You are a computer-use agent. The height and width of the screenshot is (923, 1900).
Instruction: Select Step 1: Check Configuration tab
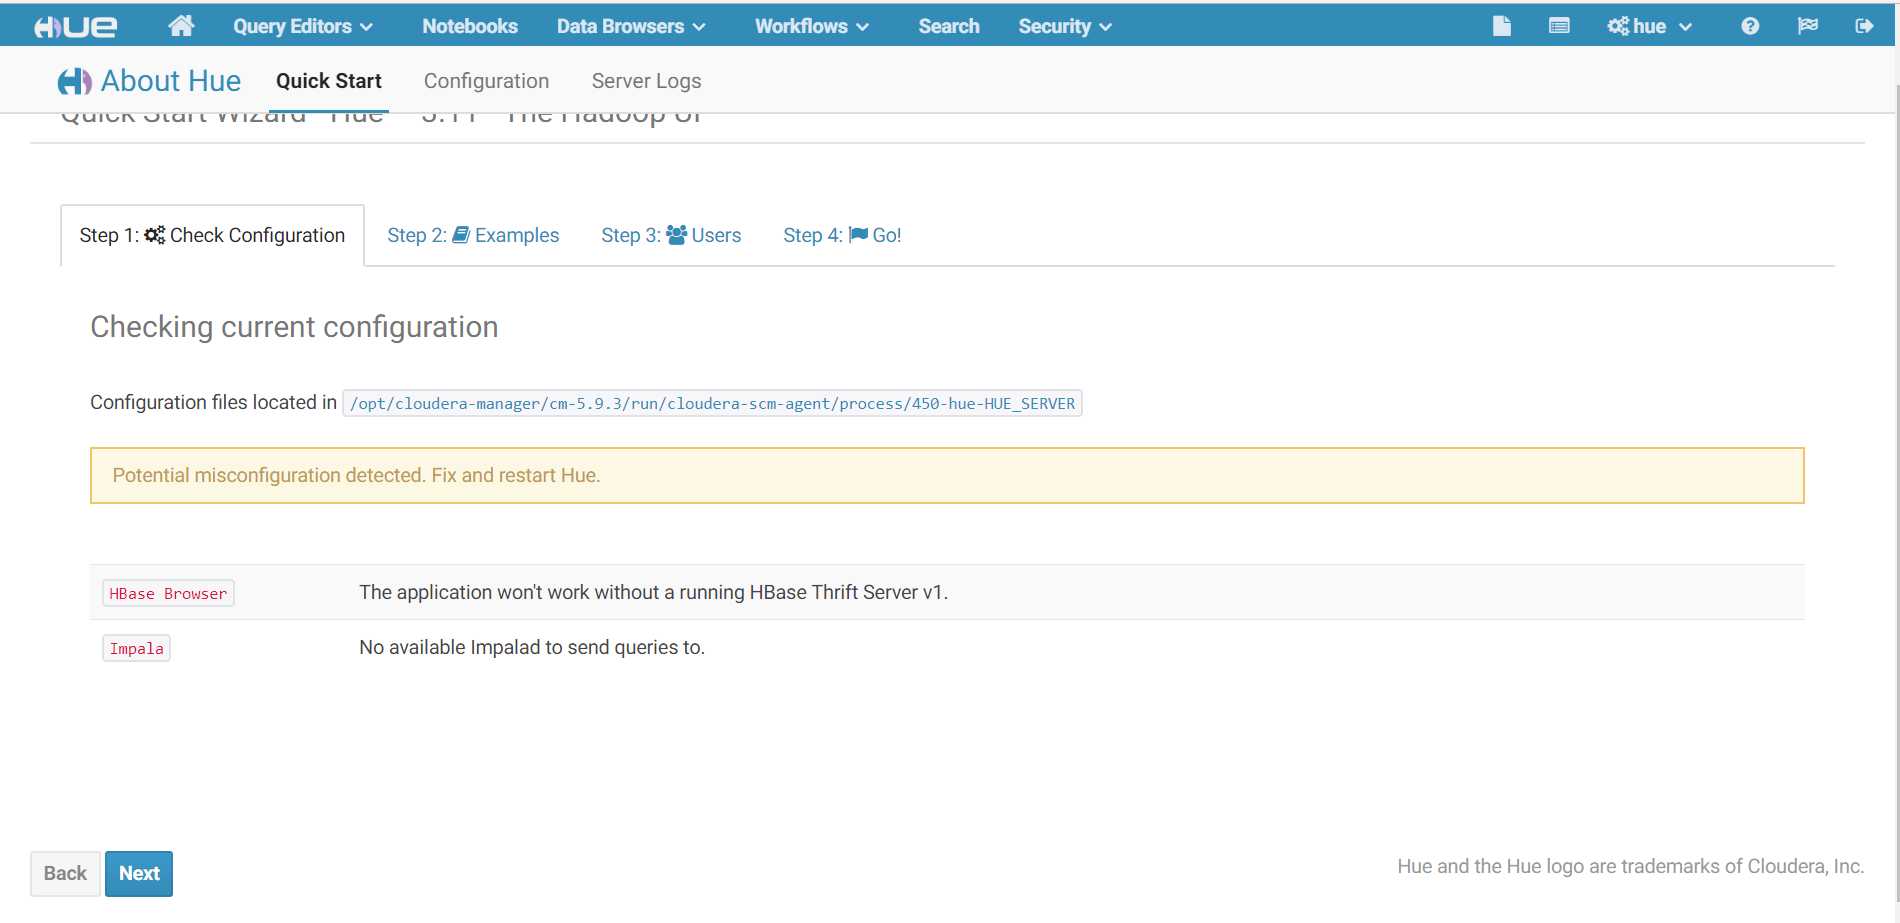coord(212,235)
